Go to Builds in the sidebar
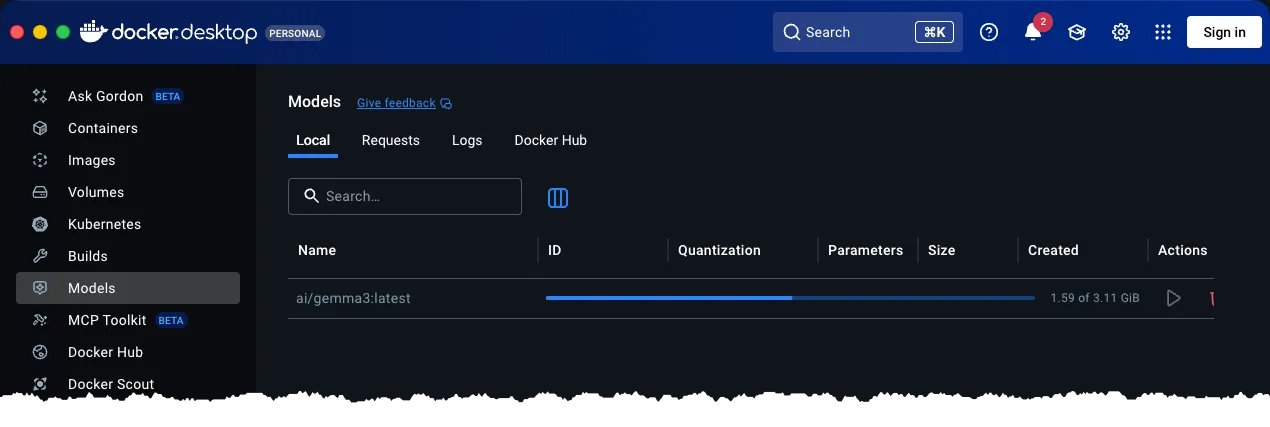The image size is (1270, 427). pyautogui.click(x=87, y=256)
